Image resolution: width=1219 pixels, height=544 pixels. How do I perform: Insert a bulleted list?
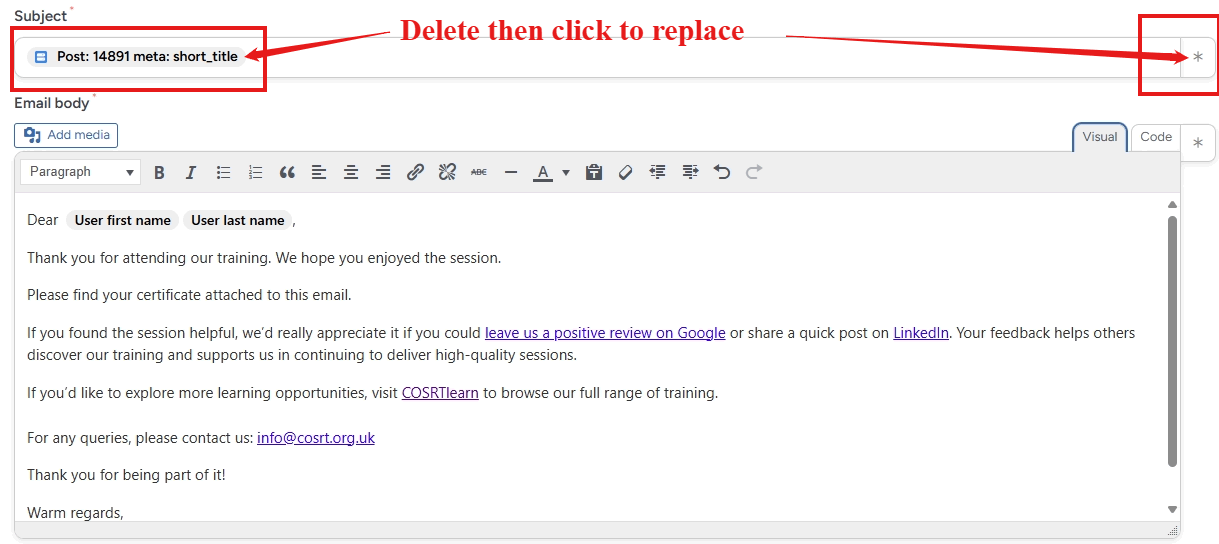(223, 172)
